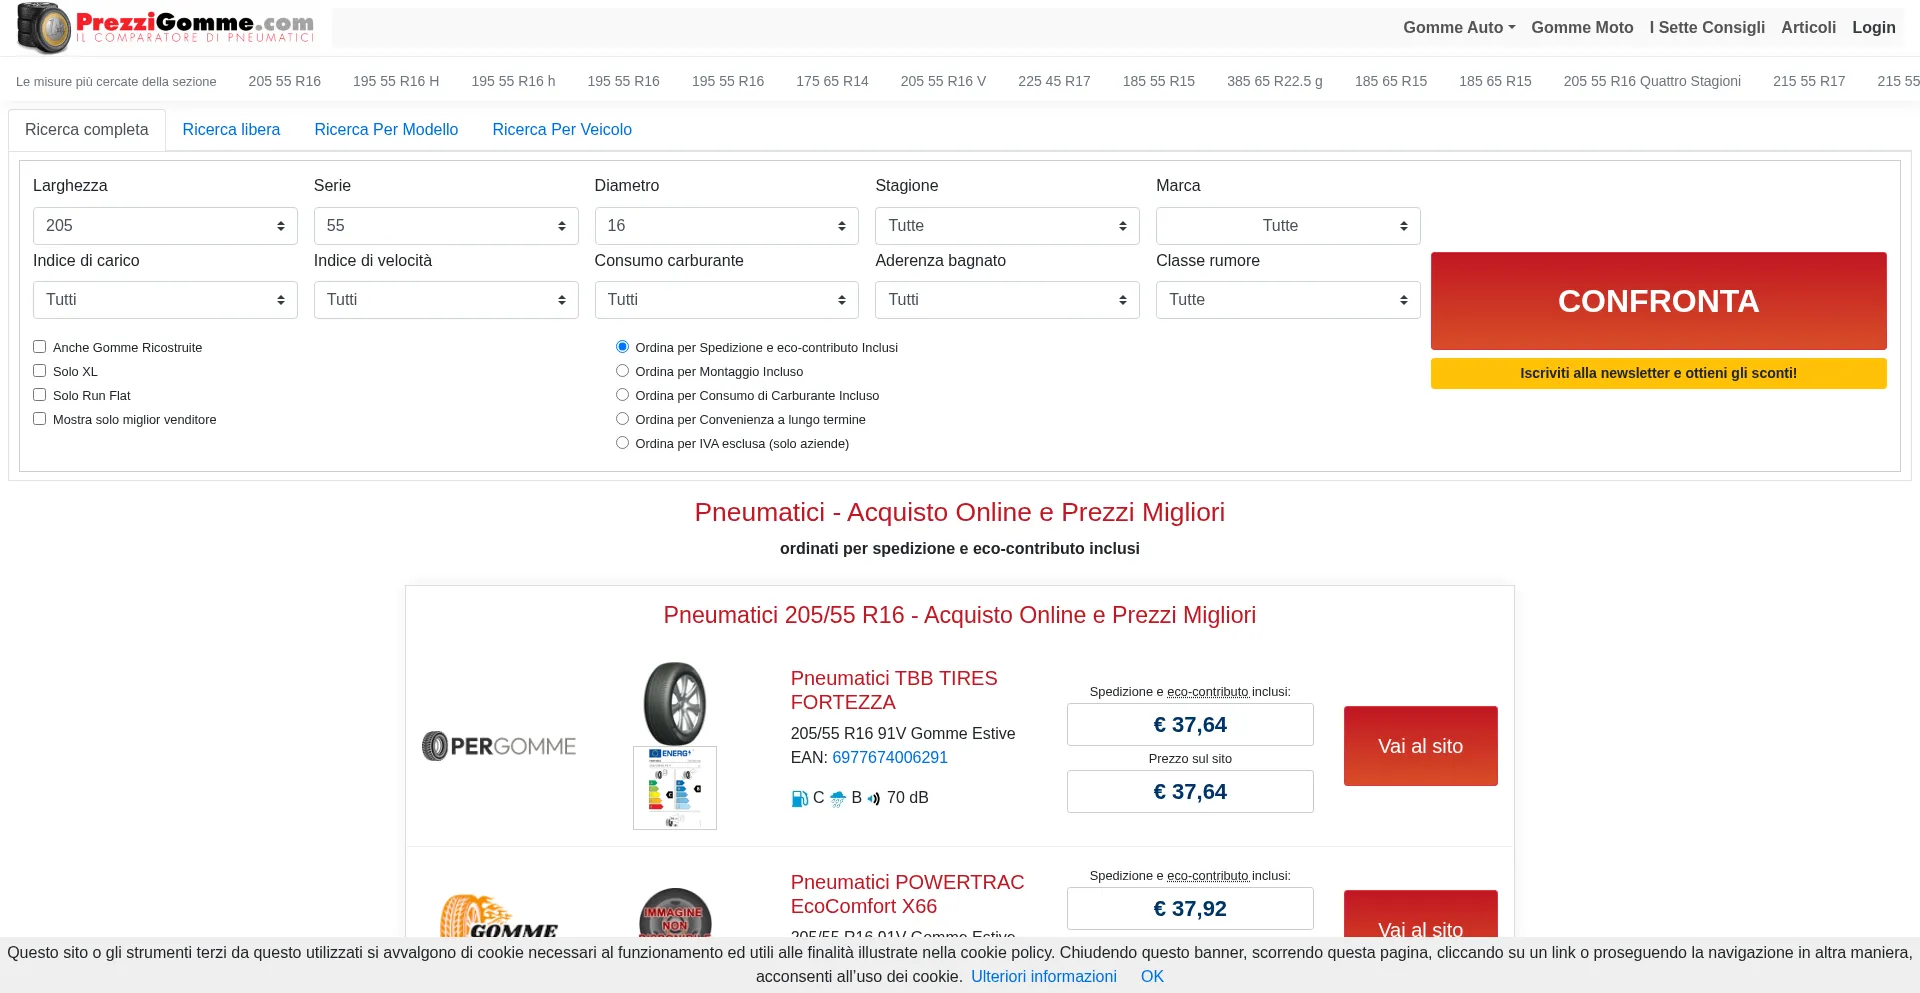Click the € 37,92 price box

coord(1190,909)
